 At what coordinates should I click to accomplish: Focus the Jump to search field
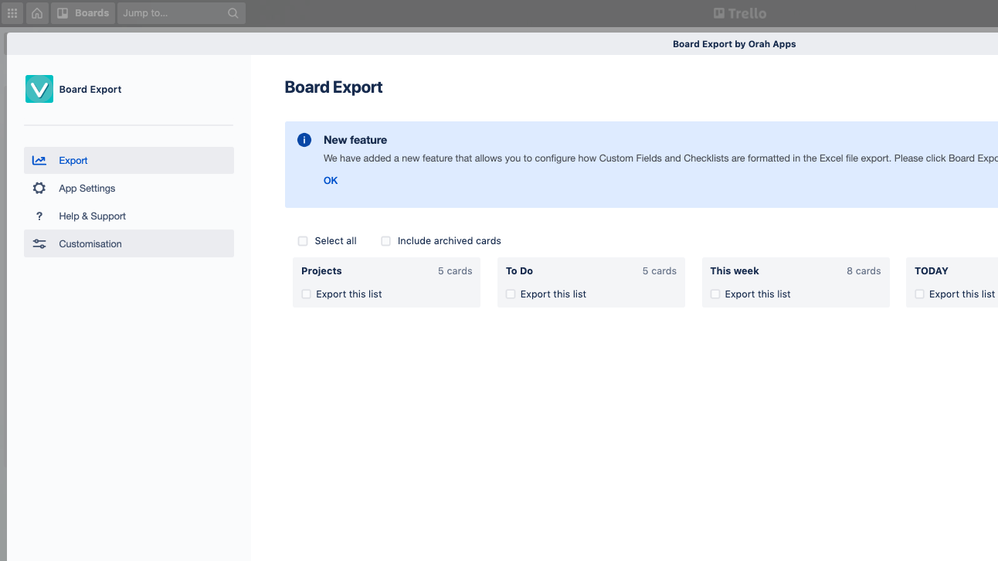point(181,13)
